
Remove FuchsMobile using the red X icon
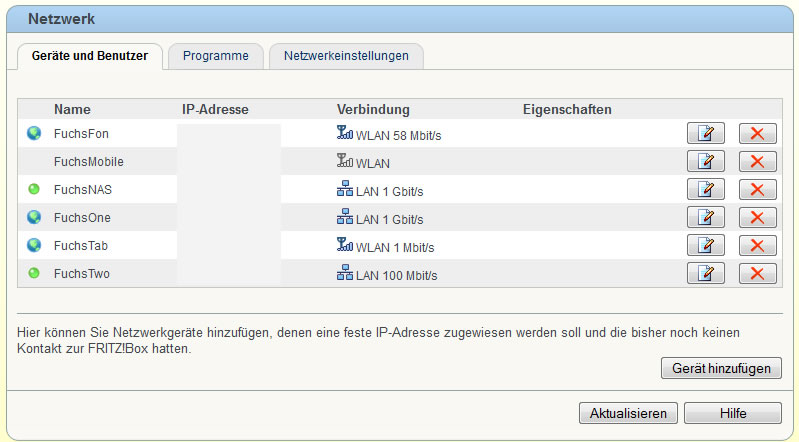(x=757, y=161)
